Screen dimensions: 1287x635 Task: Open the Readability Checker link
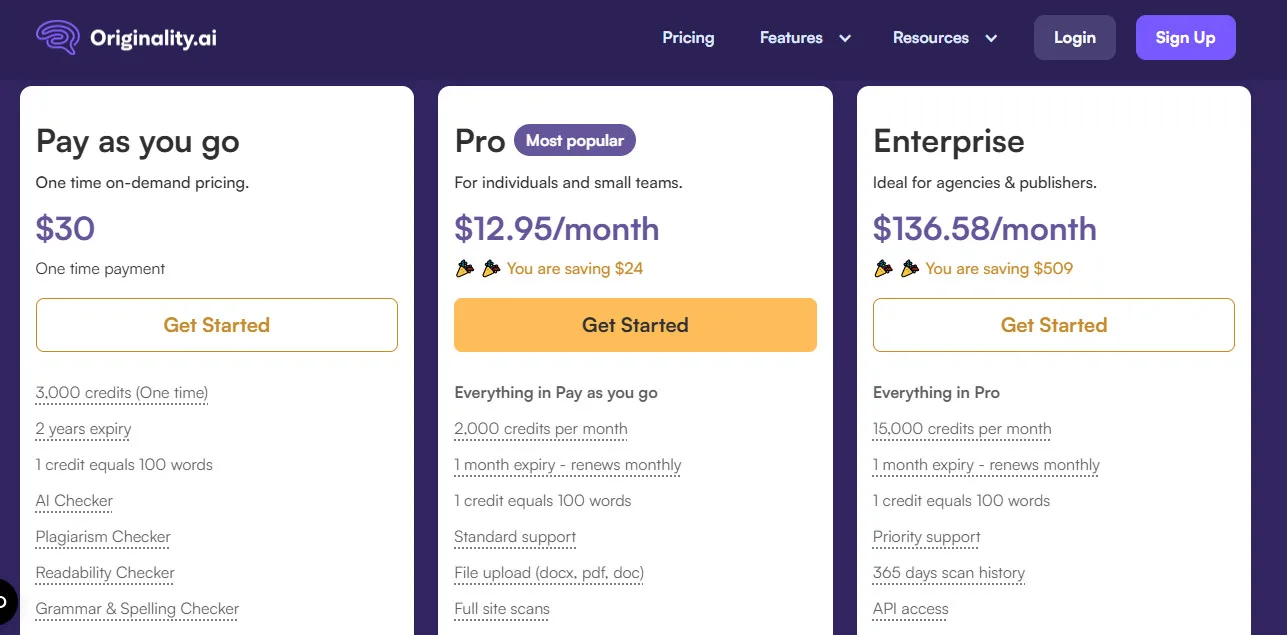tap(104, 573)
